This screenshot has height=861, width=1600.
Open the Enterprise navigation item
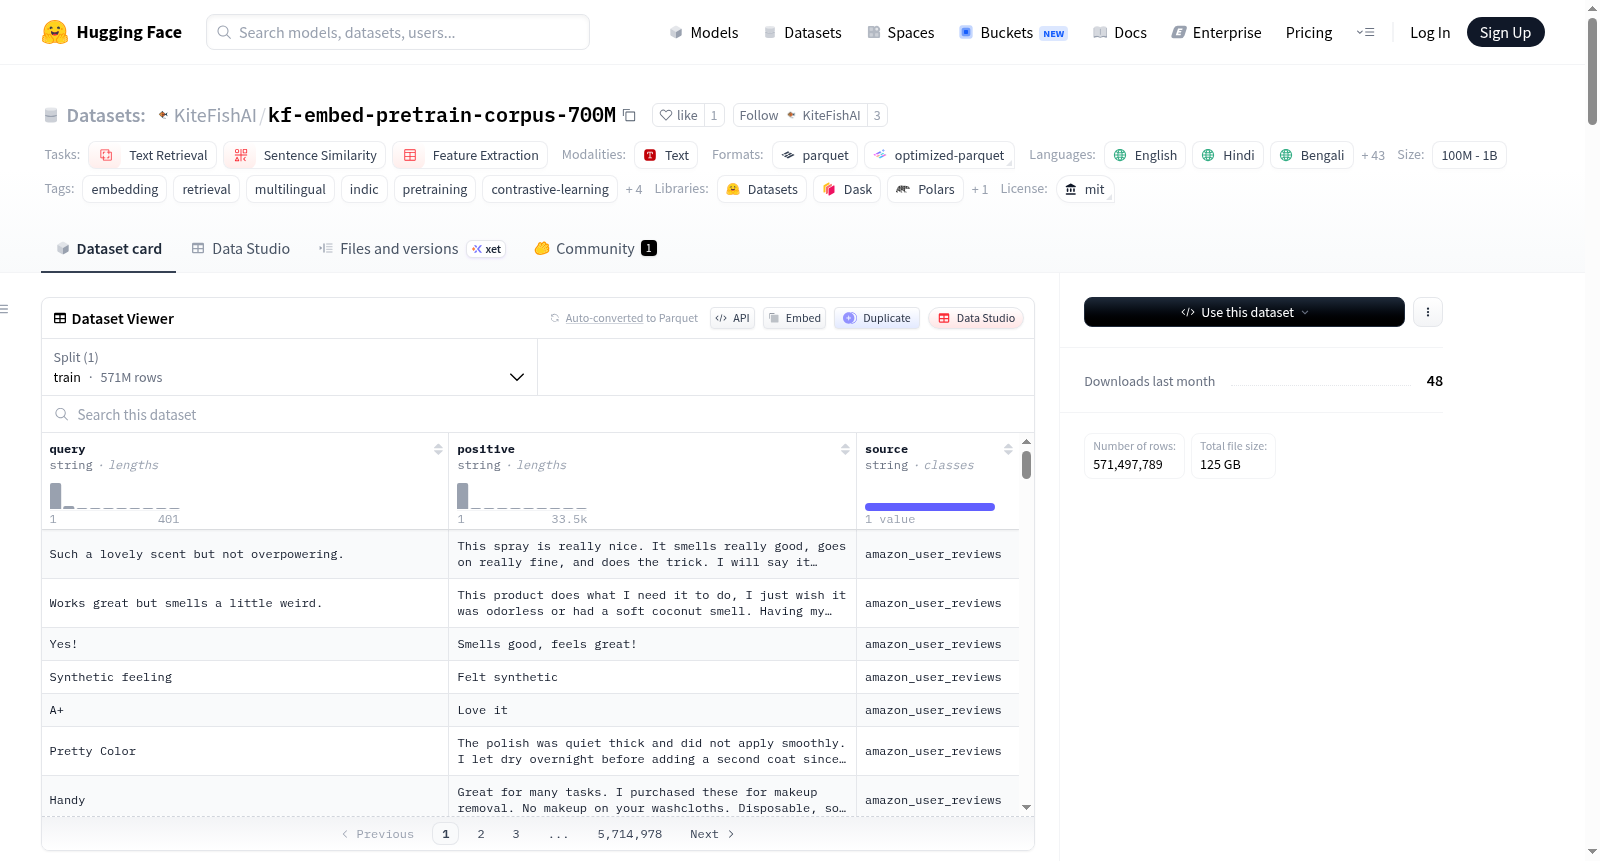[x=1216, y=32]
